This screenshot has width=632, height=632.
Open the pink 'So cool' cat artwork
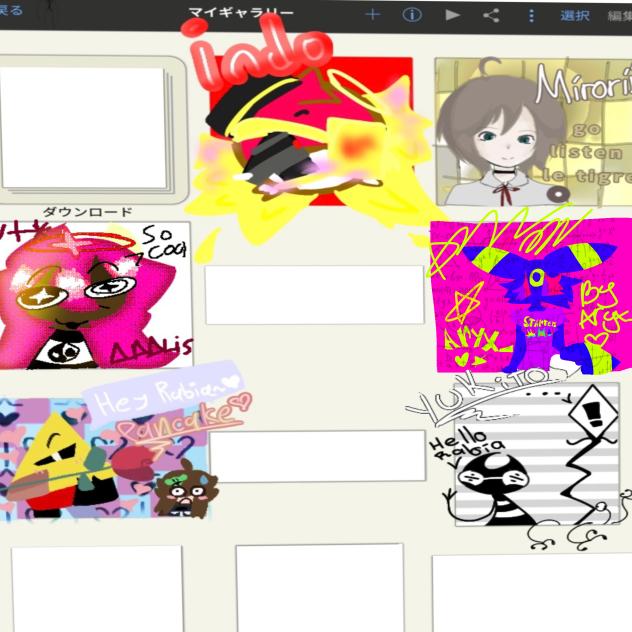coord(96,295)
